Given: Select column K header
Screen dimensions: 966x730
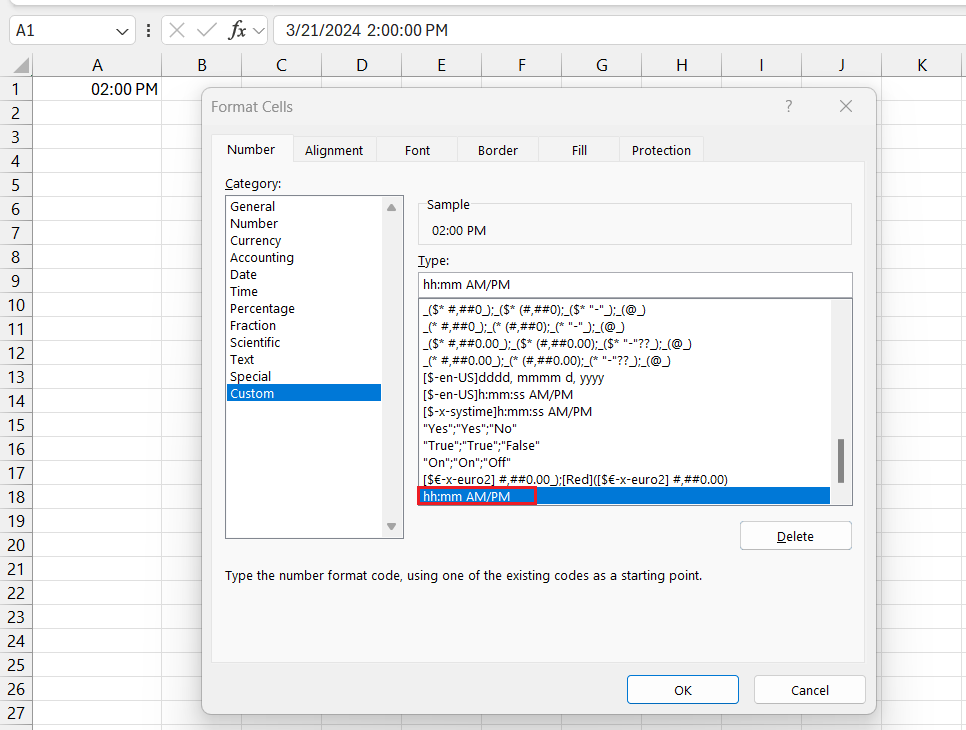Looking at the screenshot, I should 922,65.
